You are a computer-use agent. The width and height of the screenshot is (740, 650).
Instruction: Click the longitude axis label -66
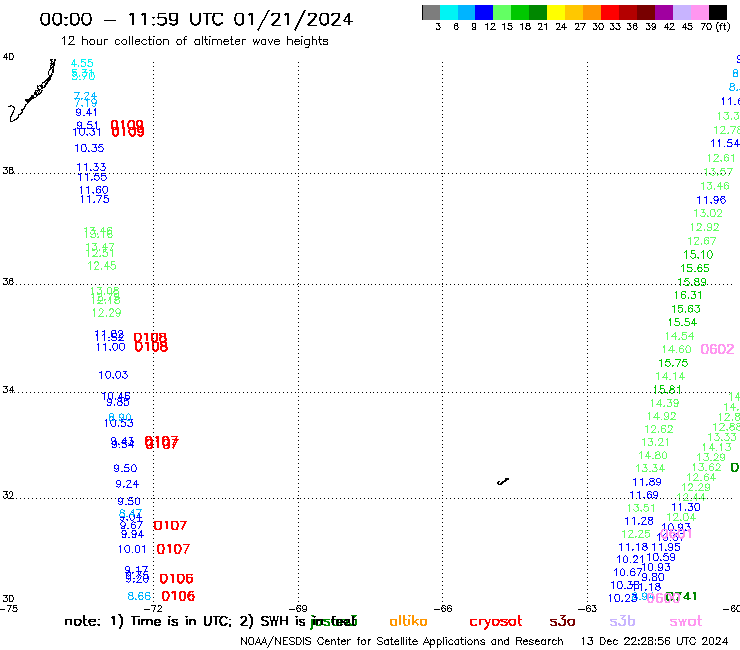pyautogui.click(x=443, y=609)
